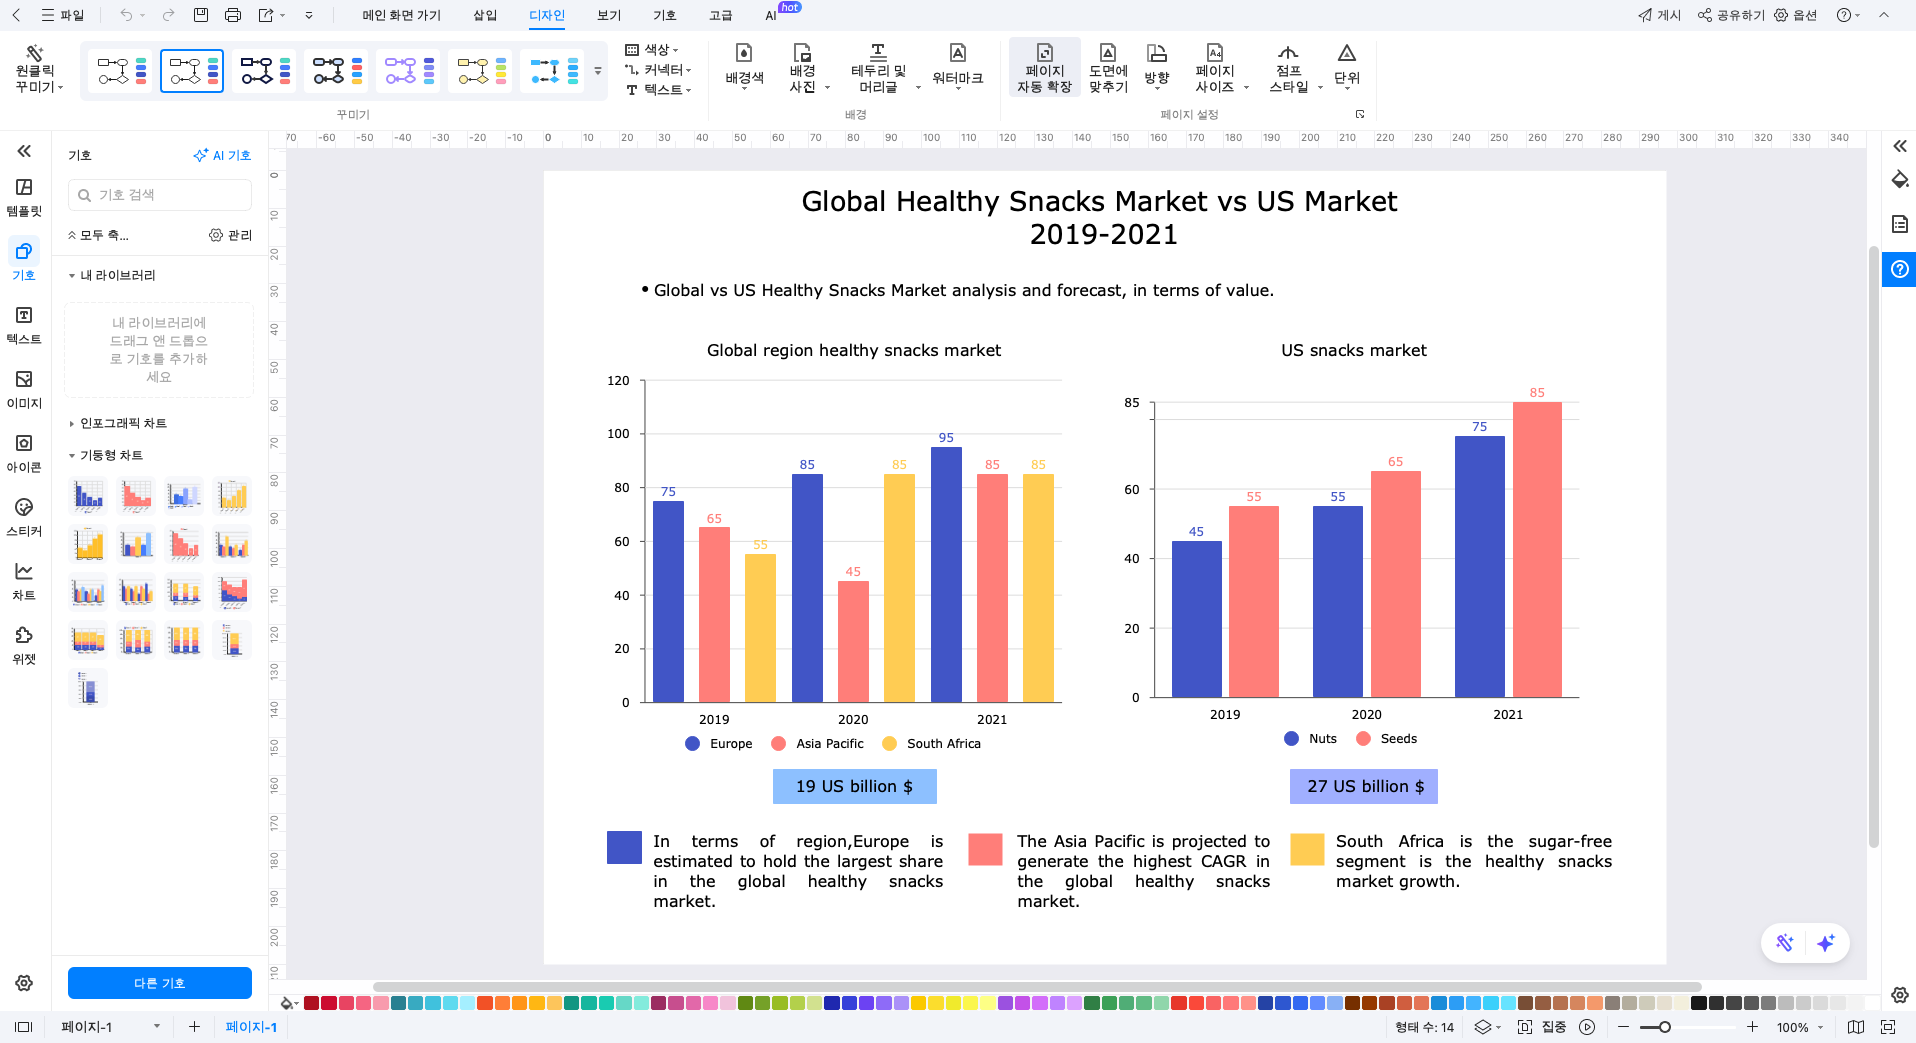The image size is (1916, 1043).
Task: Open the 100% zoom level dropdown
Action: click(x=1799, y=1027)
